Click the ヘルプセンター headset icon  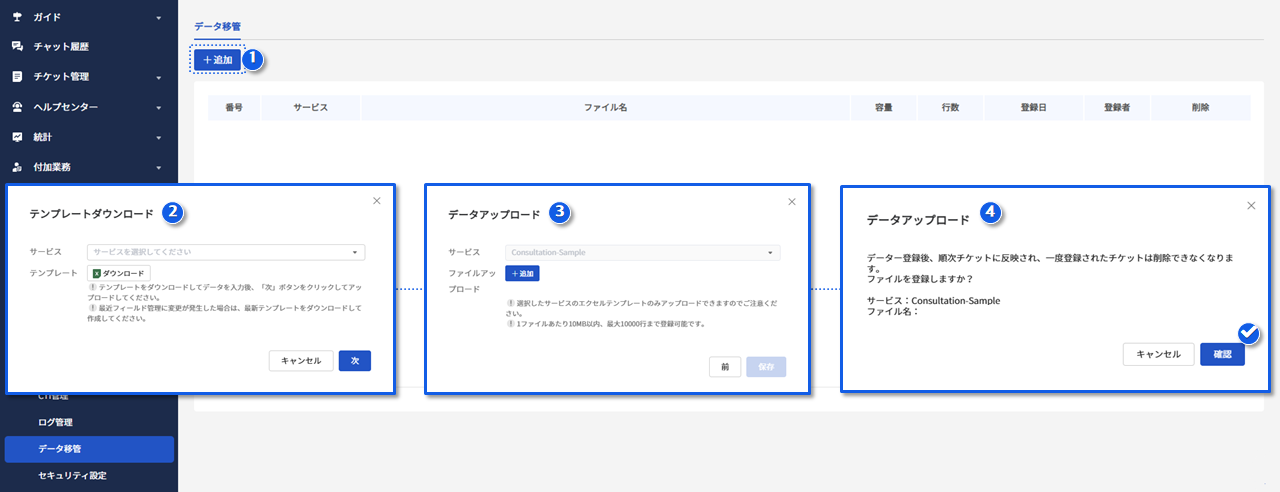click(x=17, y=107)
